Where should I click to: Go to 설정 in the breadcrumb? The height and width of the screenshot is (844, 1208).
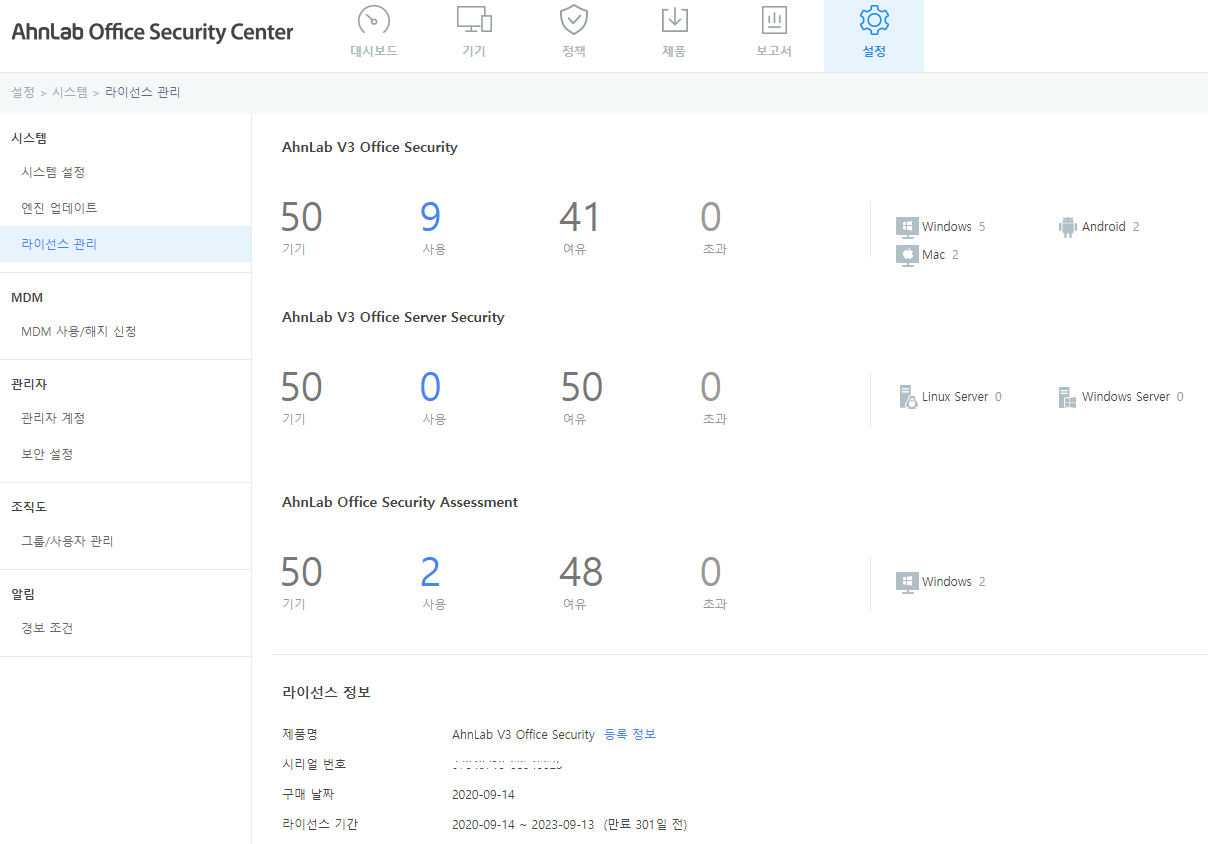tap(23, 92)
